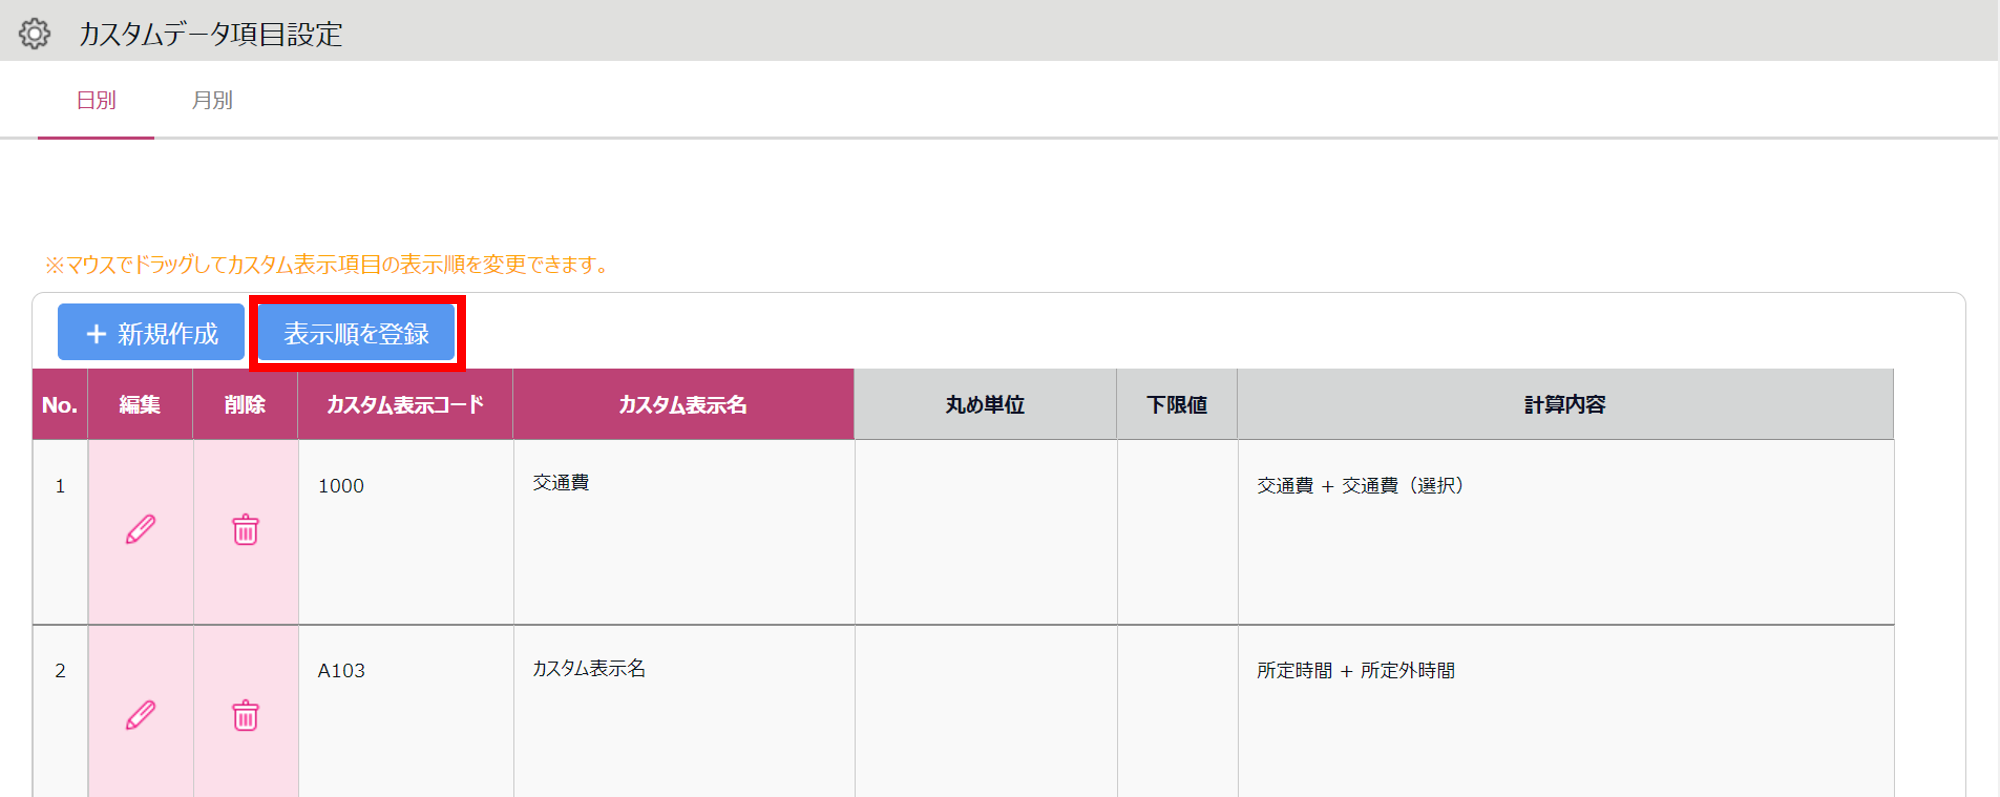Edit the 交通費 row with pencil icon
2000x797 pixels.
tap(141, 529)
